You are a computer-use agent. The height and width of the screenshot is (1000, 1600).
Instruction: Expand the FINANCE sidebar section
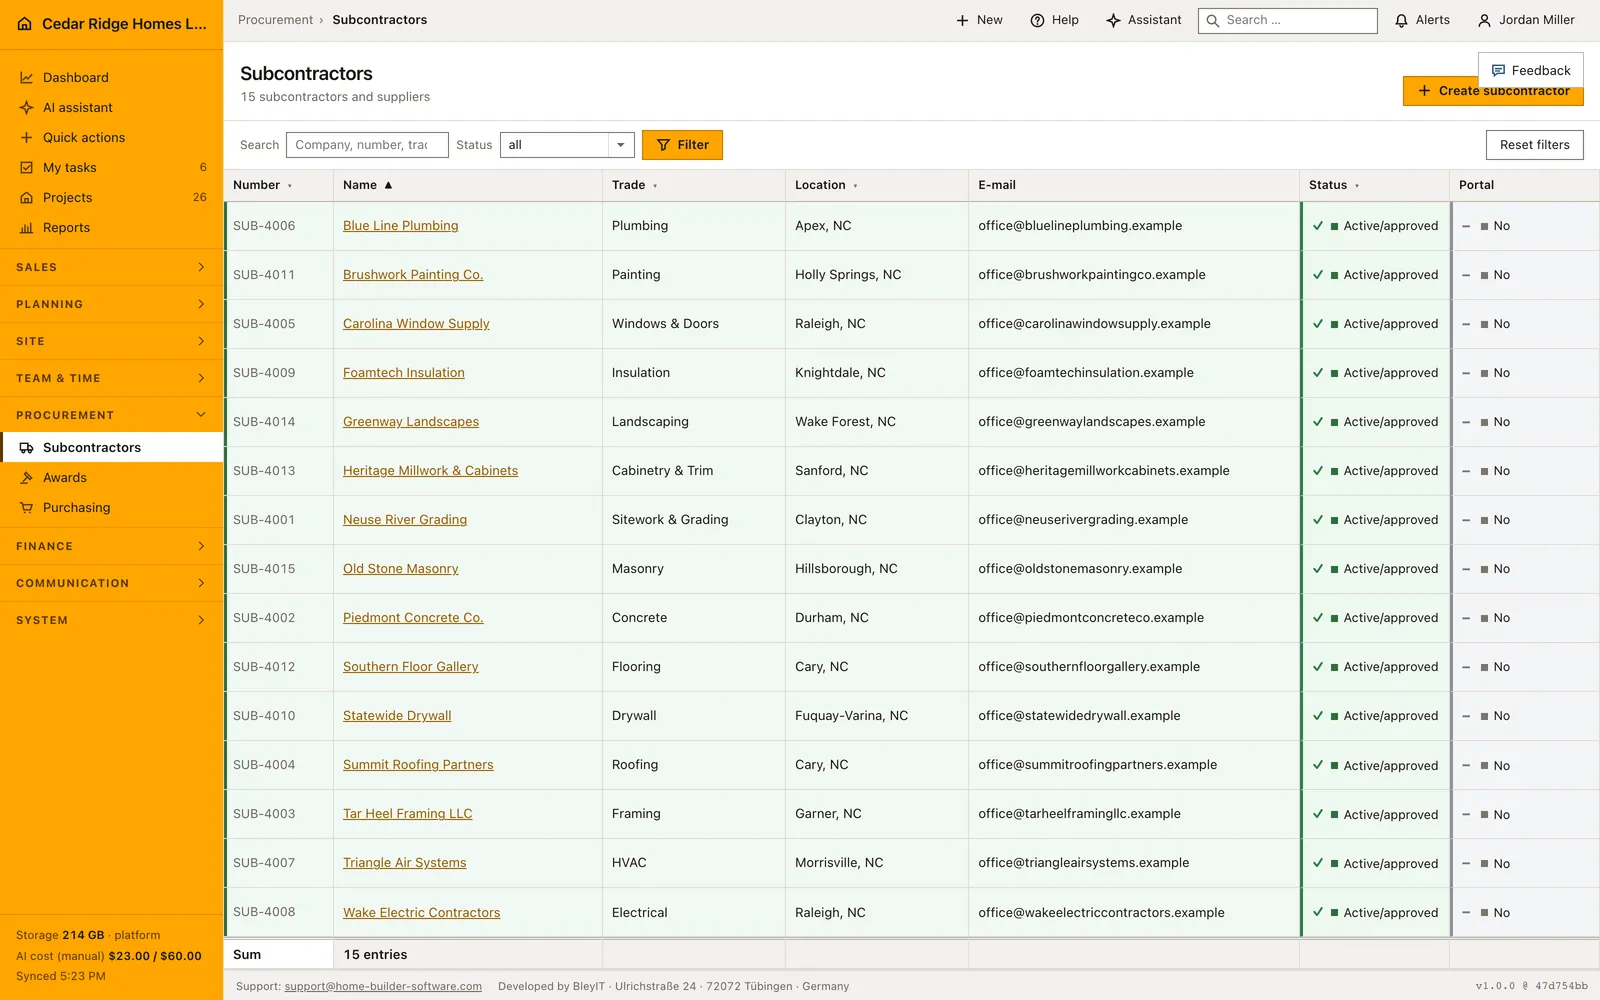(111, 546)
